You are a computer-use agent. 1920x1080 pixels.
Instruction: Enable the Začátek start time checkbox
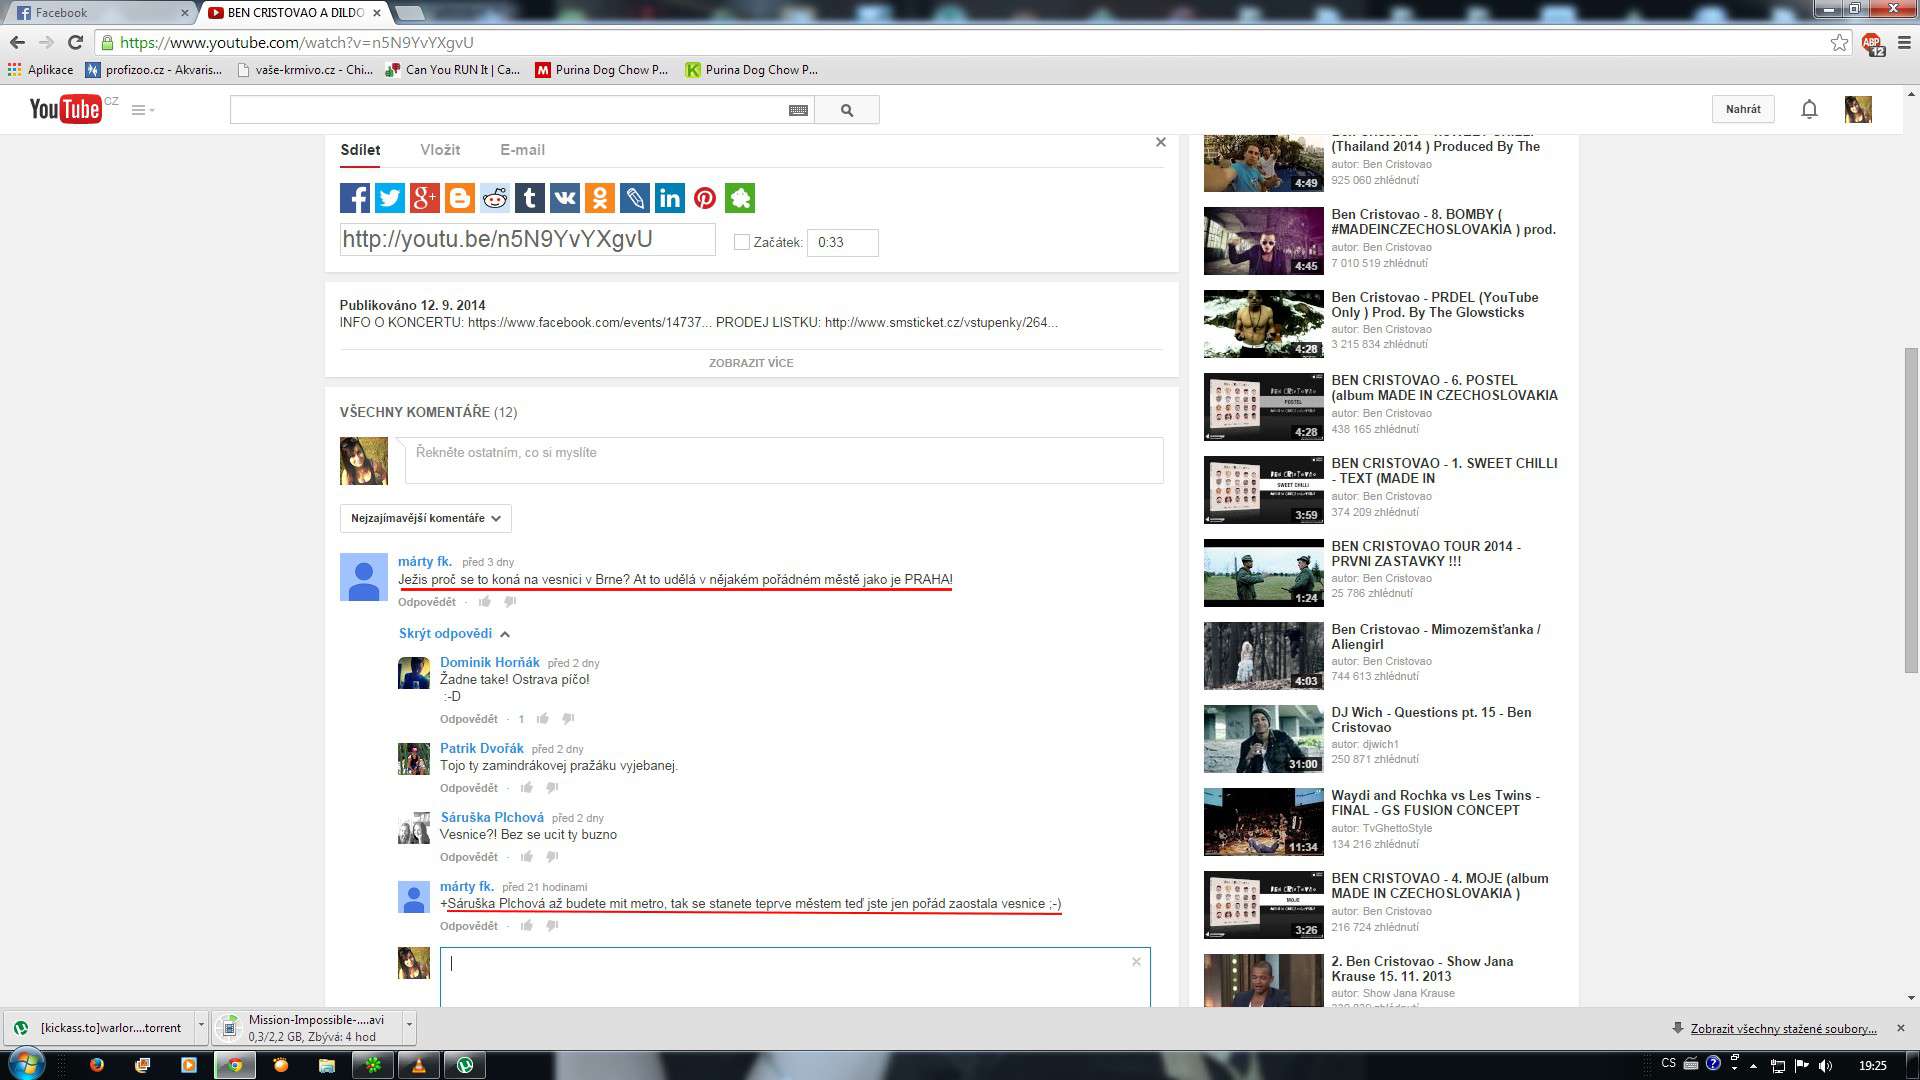coord(742,242)
